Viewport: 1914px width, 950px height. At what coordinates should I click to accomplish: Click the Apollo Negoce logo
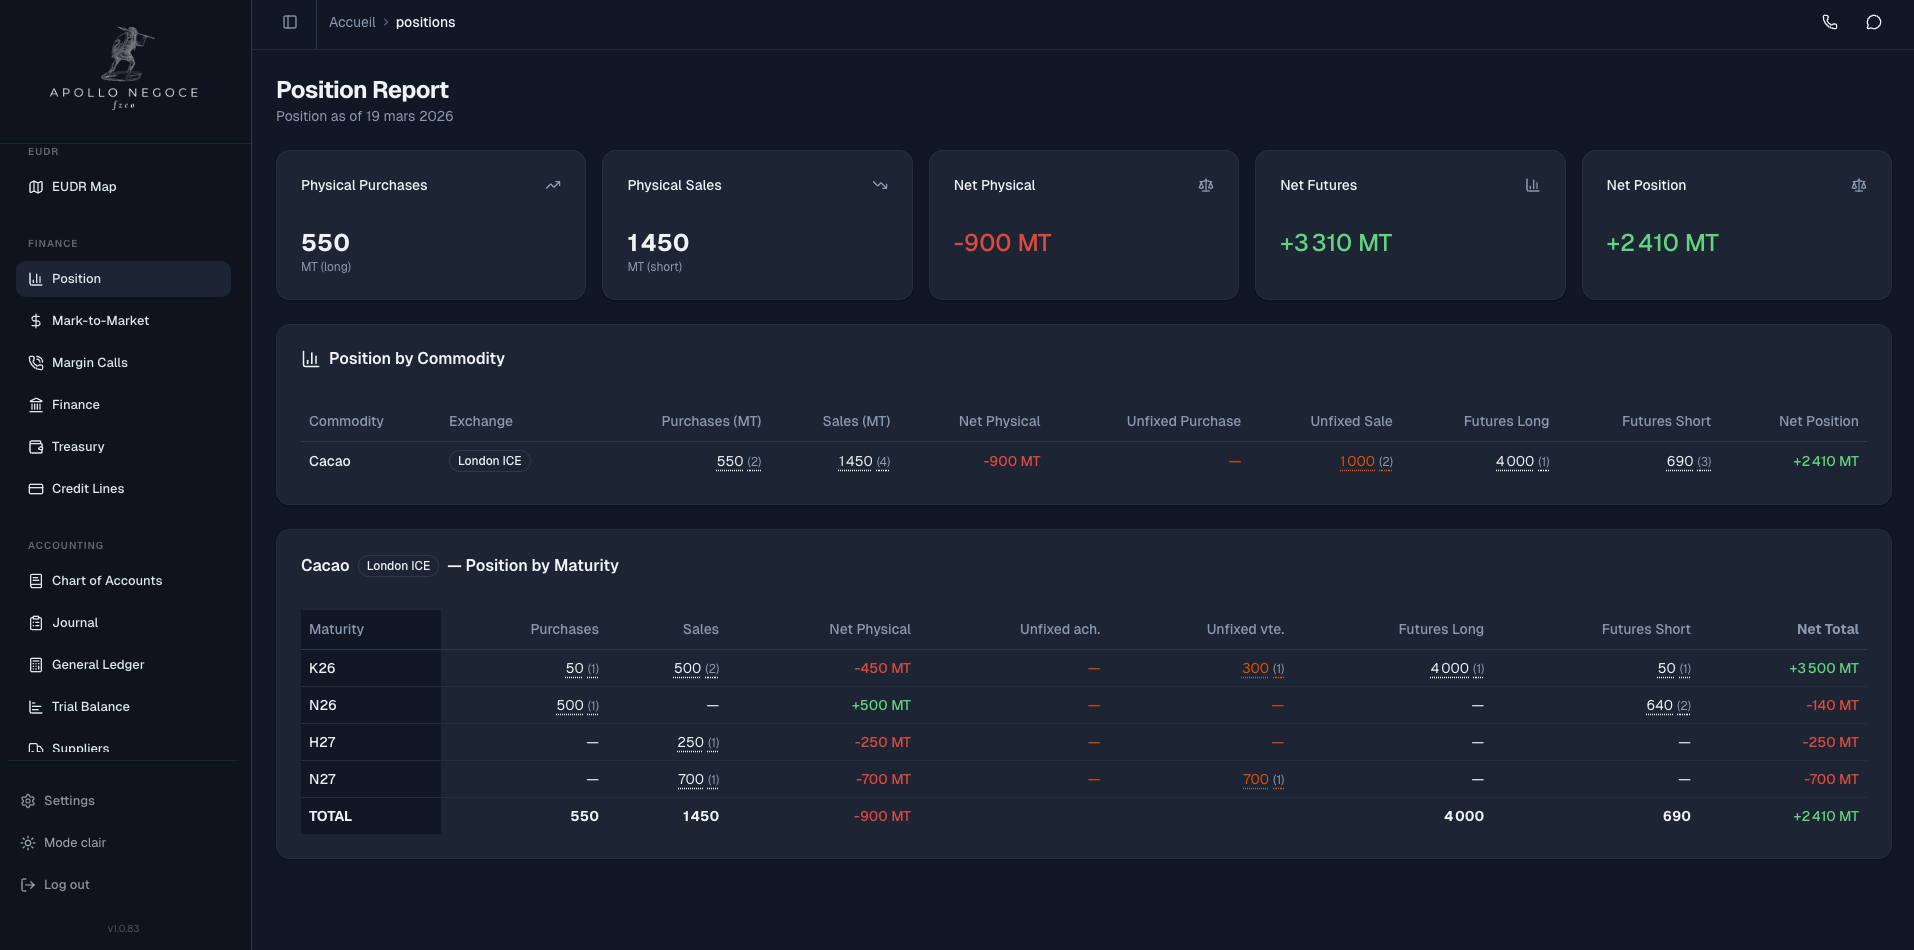pyautogui.click(x=125, y=68)
